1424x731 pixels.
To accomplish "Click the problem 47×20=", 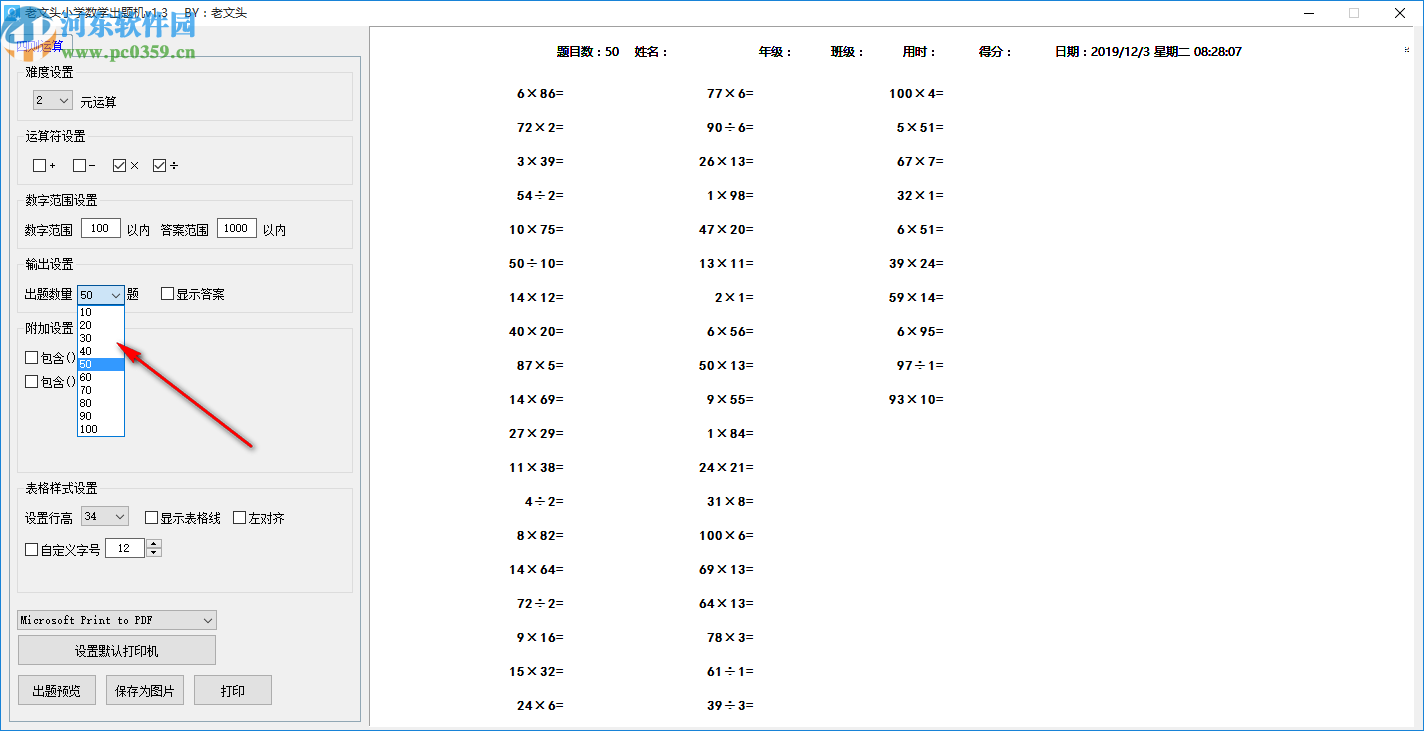I will tap(726, 230).
